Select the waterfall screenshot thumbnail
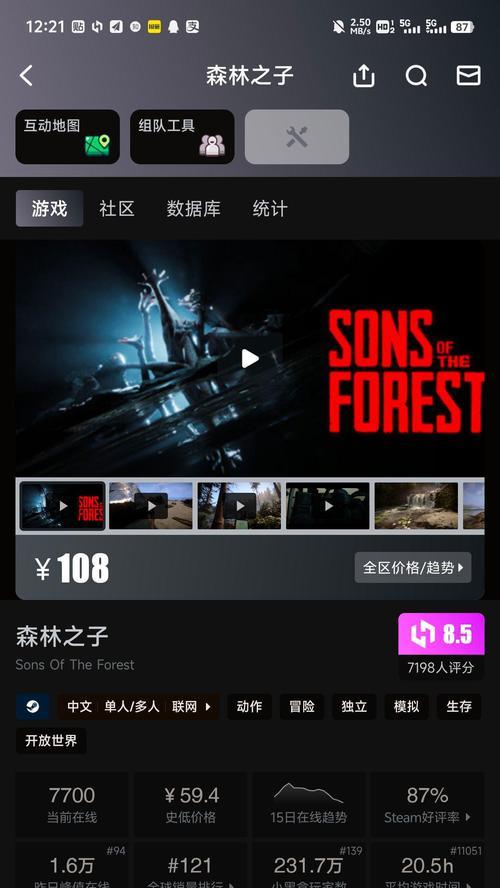The width and height of the screenshot is (500, 888). (416, 506)
